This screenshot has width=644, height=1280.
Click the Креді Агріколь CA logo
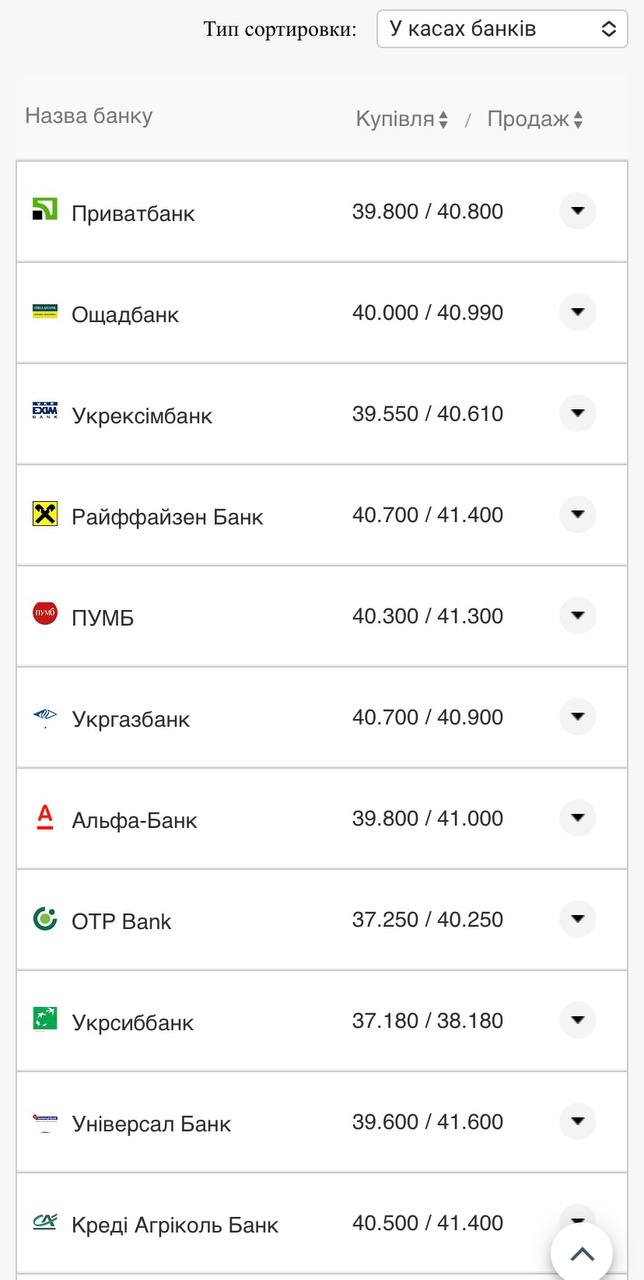pos(44,1222)
